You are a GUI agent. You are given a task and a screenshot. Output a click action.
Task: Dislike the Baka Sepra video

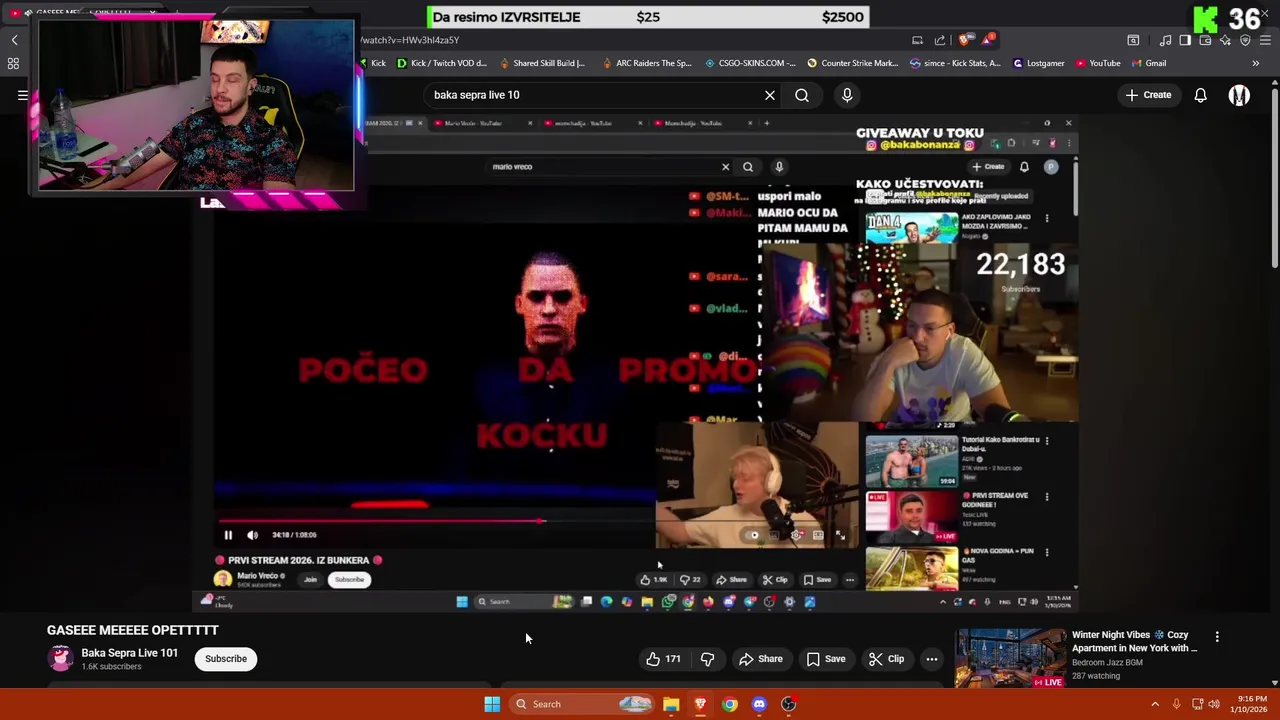pos(707,659)
